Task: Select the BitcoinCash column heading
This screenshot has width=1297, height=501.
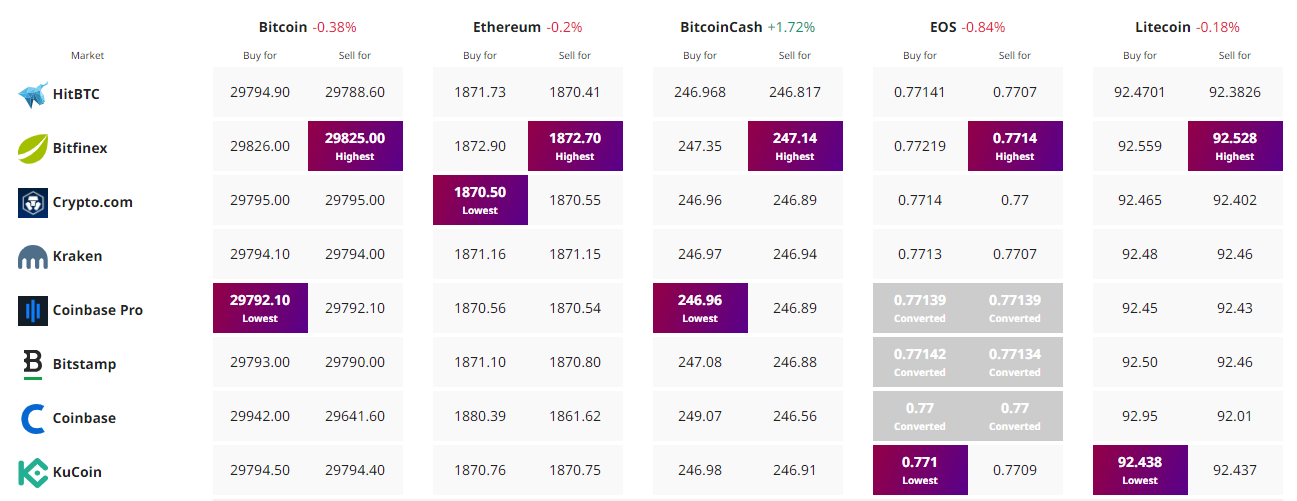Action: click(x=721, y=27)
